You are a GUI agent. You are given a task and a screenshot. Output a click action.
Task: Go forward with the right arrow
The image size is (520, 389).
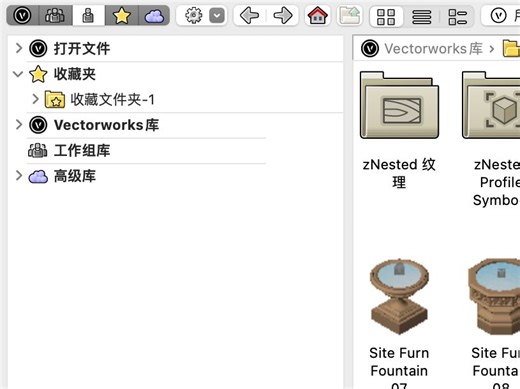pyautogui.click(x=283, y=15)
